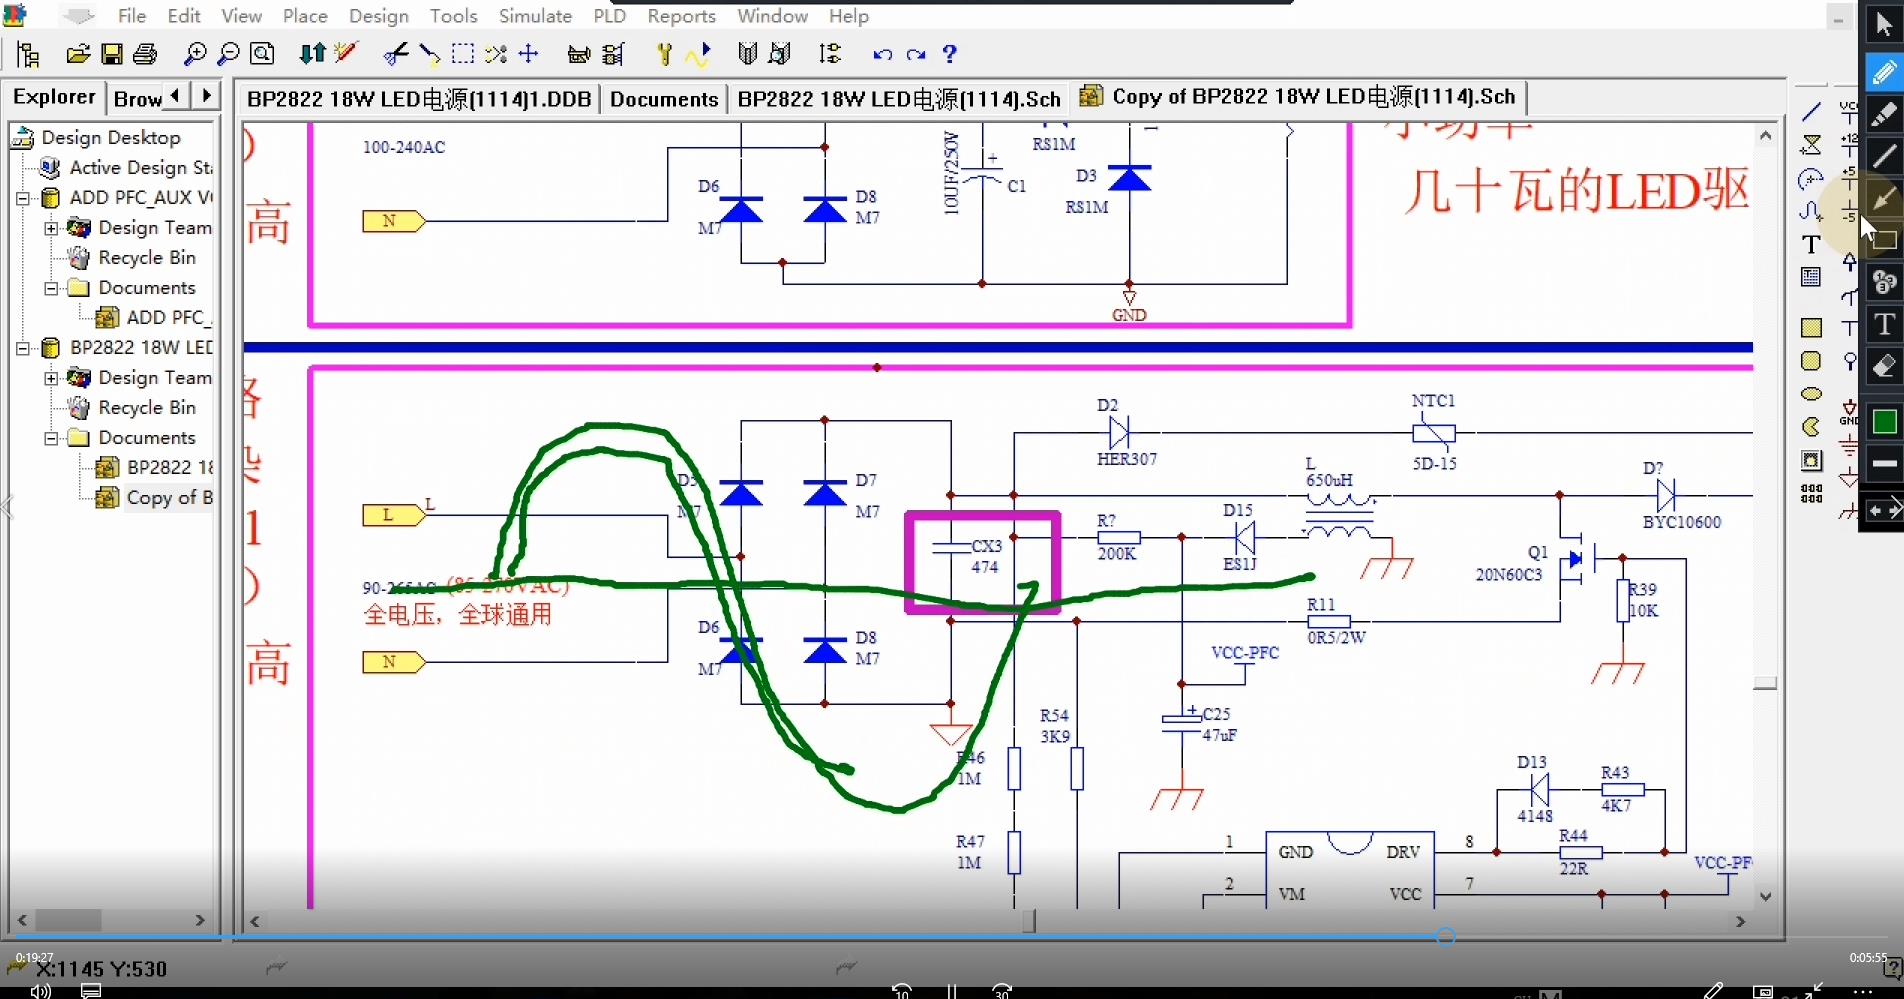1904x999 pixels.
Task: Click the volume speaker icon in player
Action: [x=40, y=990]
